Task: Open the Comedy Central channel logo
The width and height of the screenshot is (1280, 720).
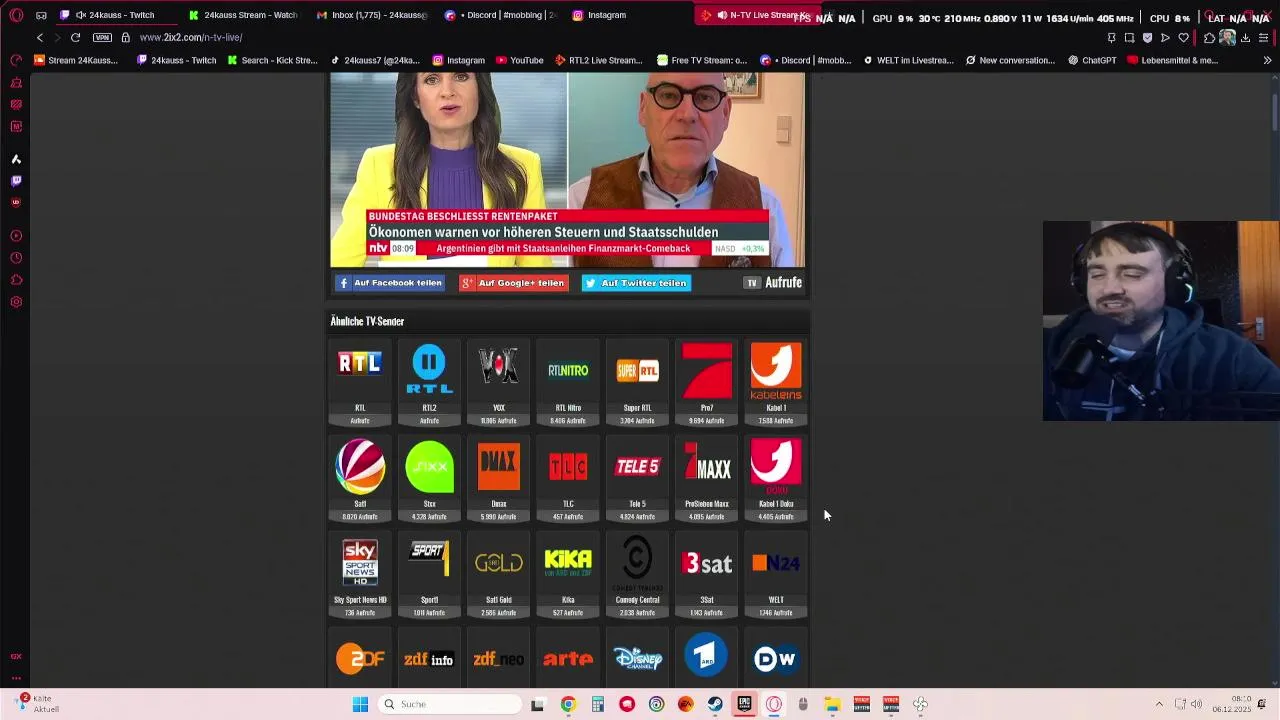Action: [637, 563]
